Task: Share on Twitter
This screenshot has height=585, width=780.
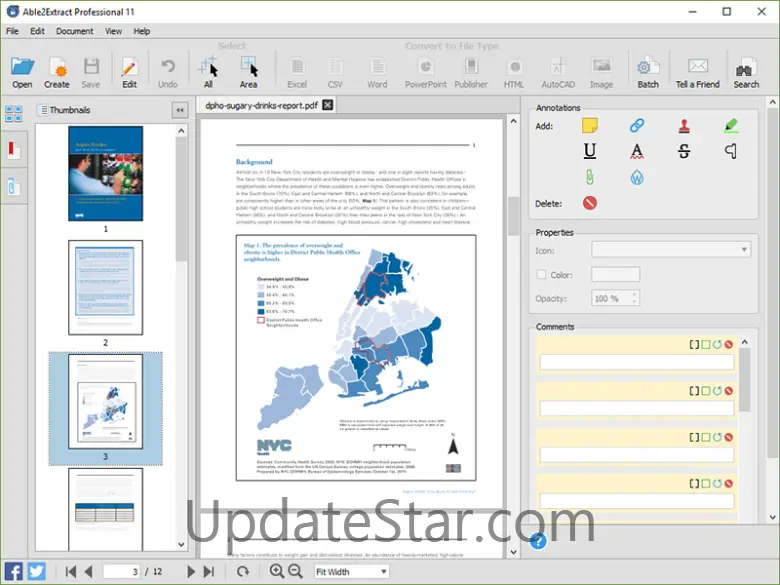Action: (36, 571)
